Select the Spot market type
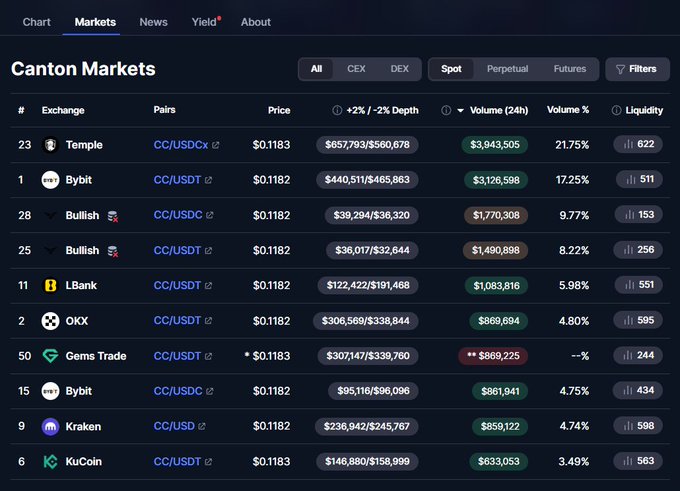 [451, 69]
